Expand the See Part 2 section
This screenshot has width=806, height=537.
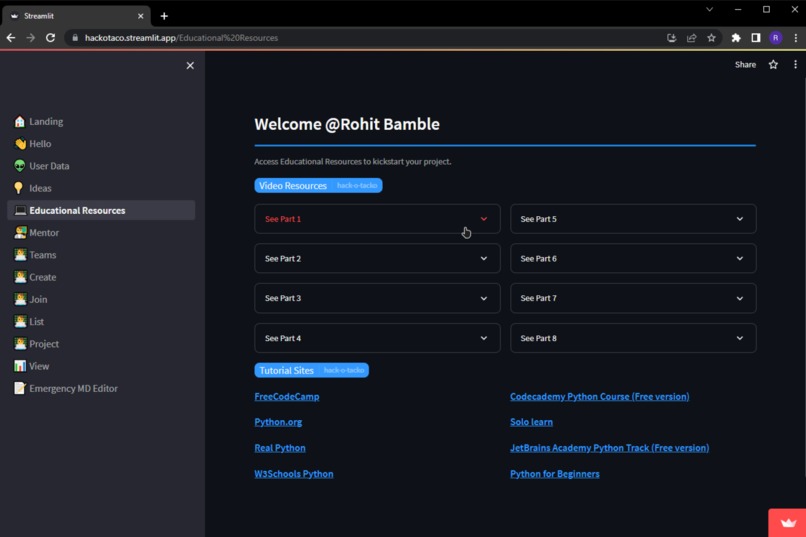(377, 258)
